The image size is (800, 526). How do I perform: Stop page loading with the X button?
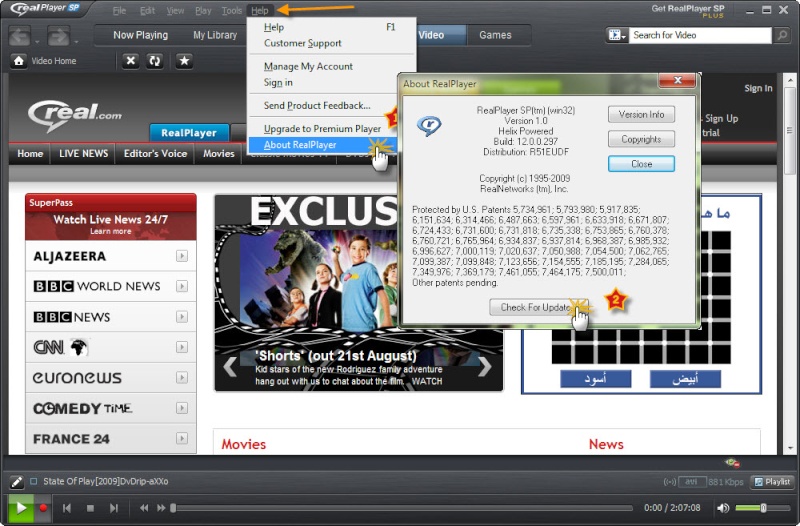pos(131,61)
